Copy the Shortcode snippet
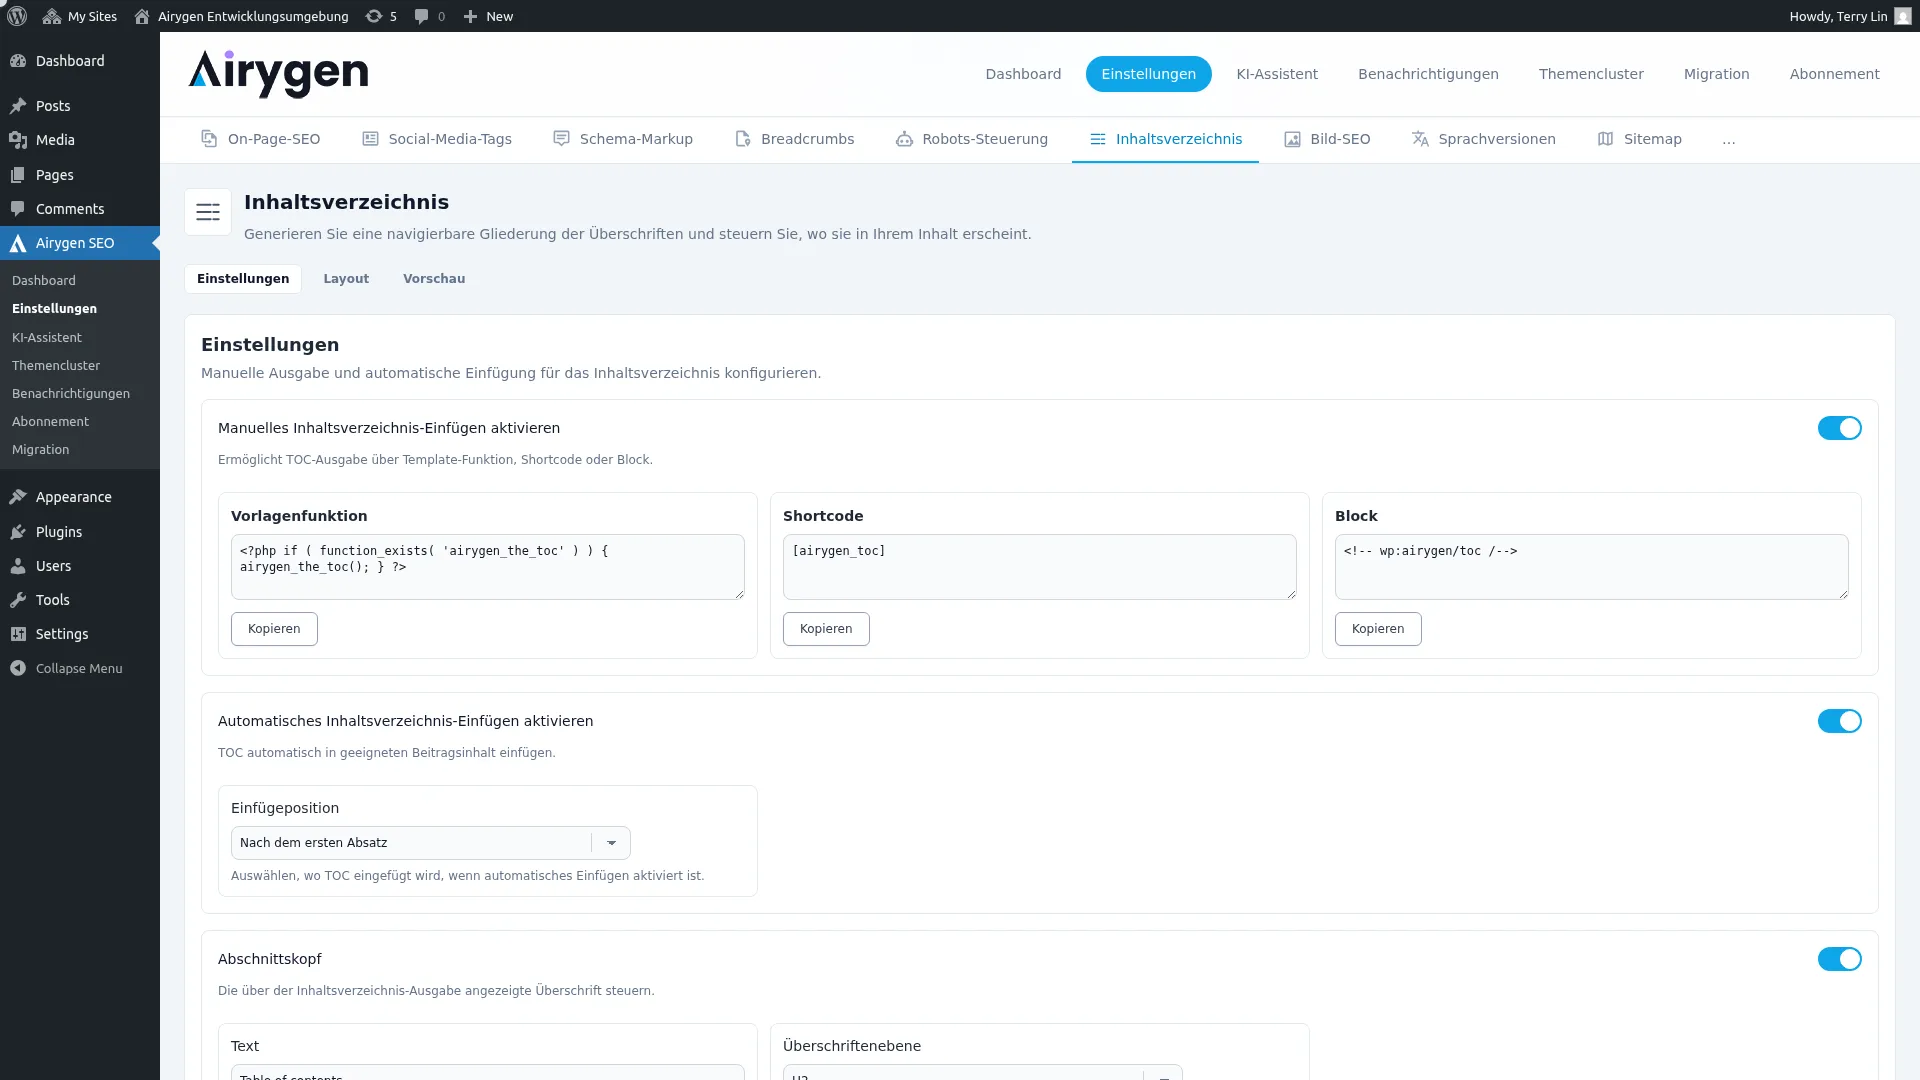The height and width of the screenshot is (1080, 1920). pos(826,629)
